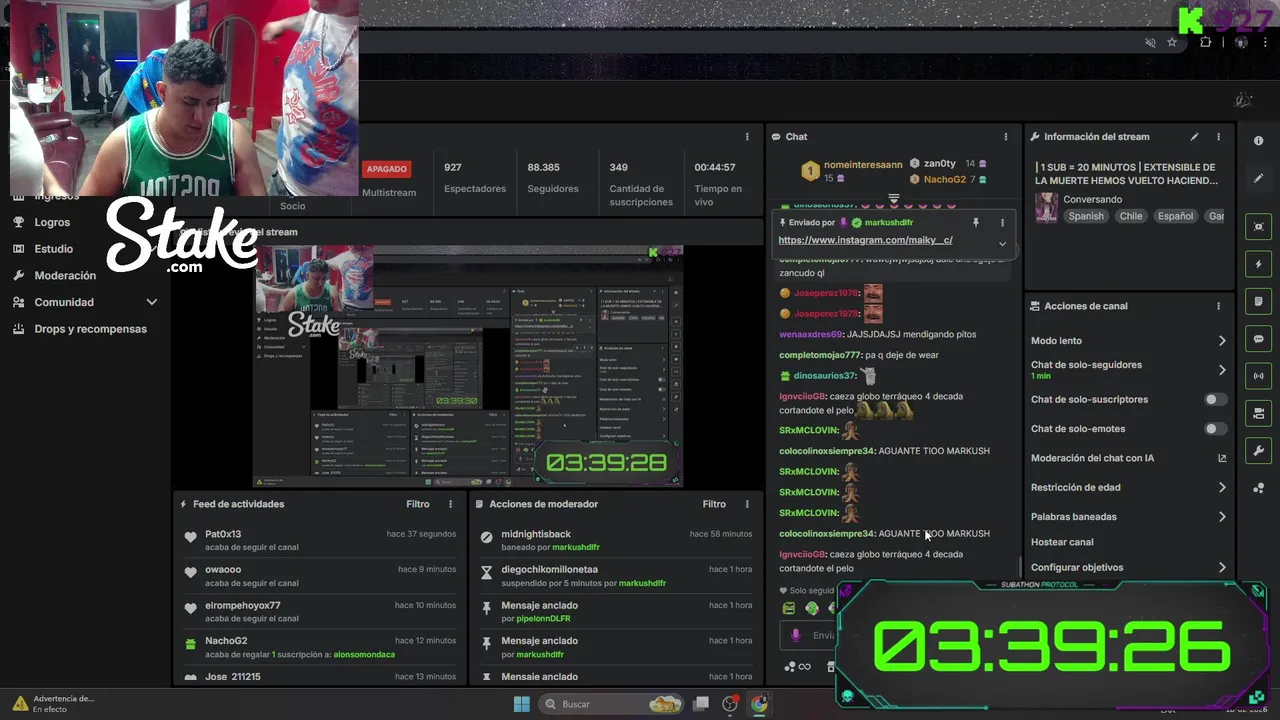Image resolution: width=1280 pixels, height=720 pixels.
Task: Open the Feed de actividades options menu
Action: 450,504
